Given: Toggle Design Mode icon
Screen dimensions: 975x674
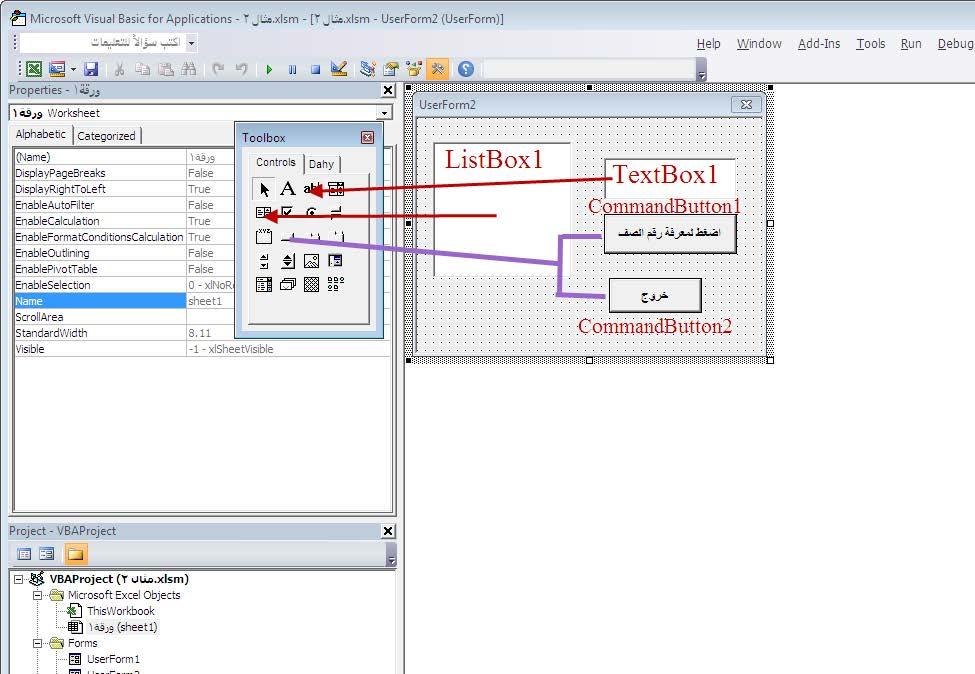Looking at the screenshot, I should point(339,69).
